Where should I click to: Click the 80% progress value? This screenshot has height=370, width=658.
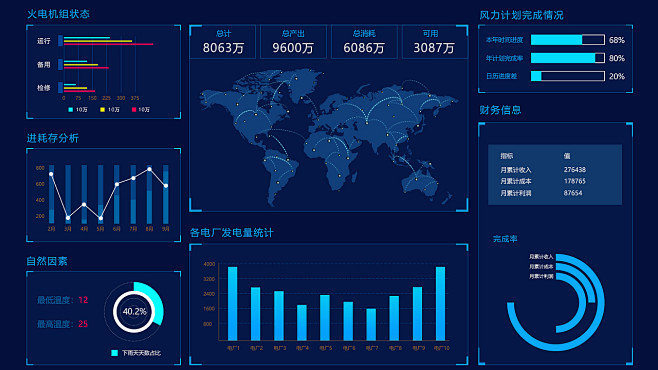(x=617, y=58)
